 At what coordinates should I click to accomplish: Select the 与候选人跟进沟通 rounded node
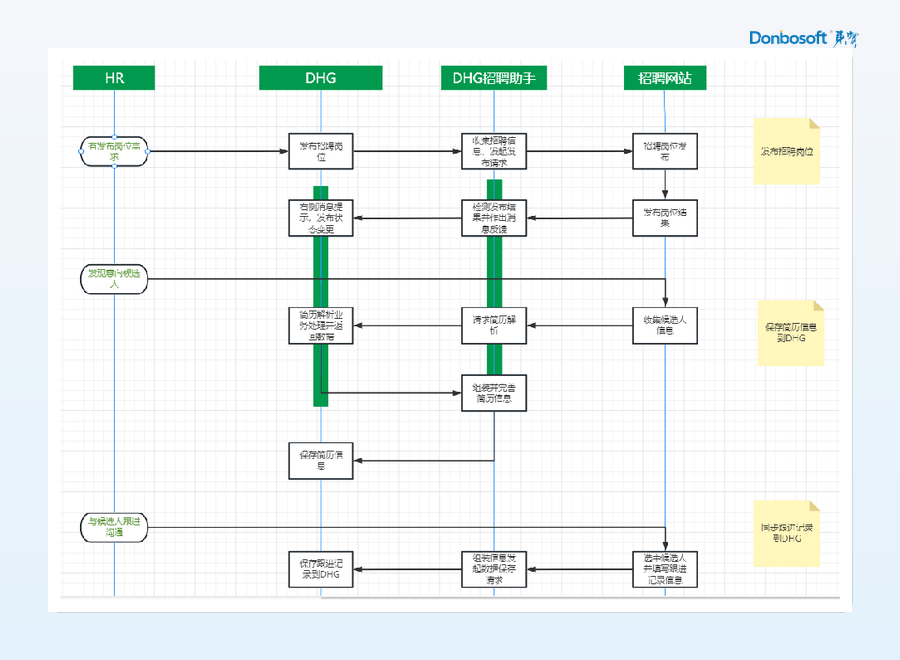tap(114, 527)
